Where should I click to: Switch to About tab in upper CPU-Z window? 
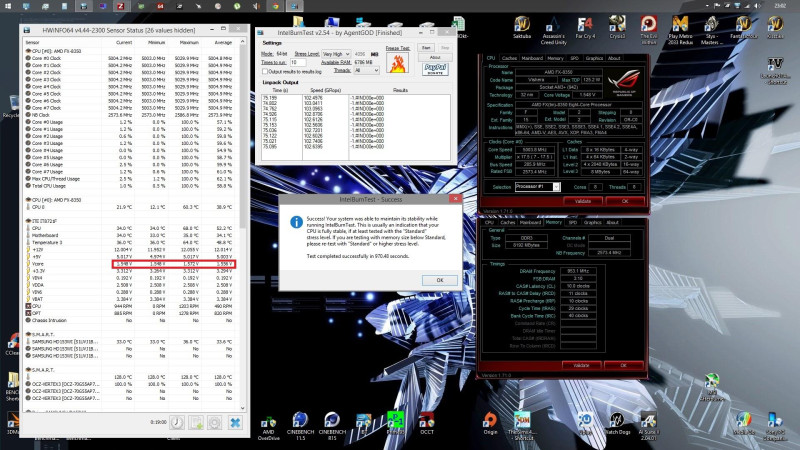614,58
